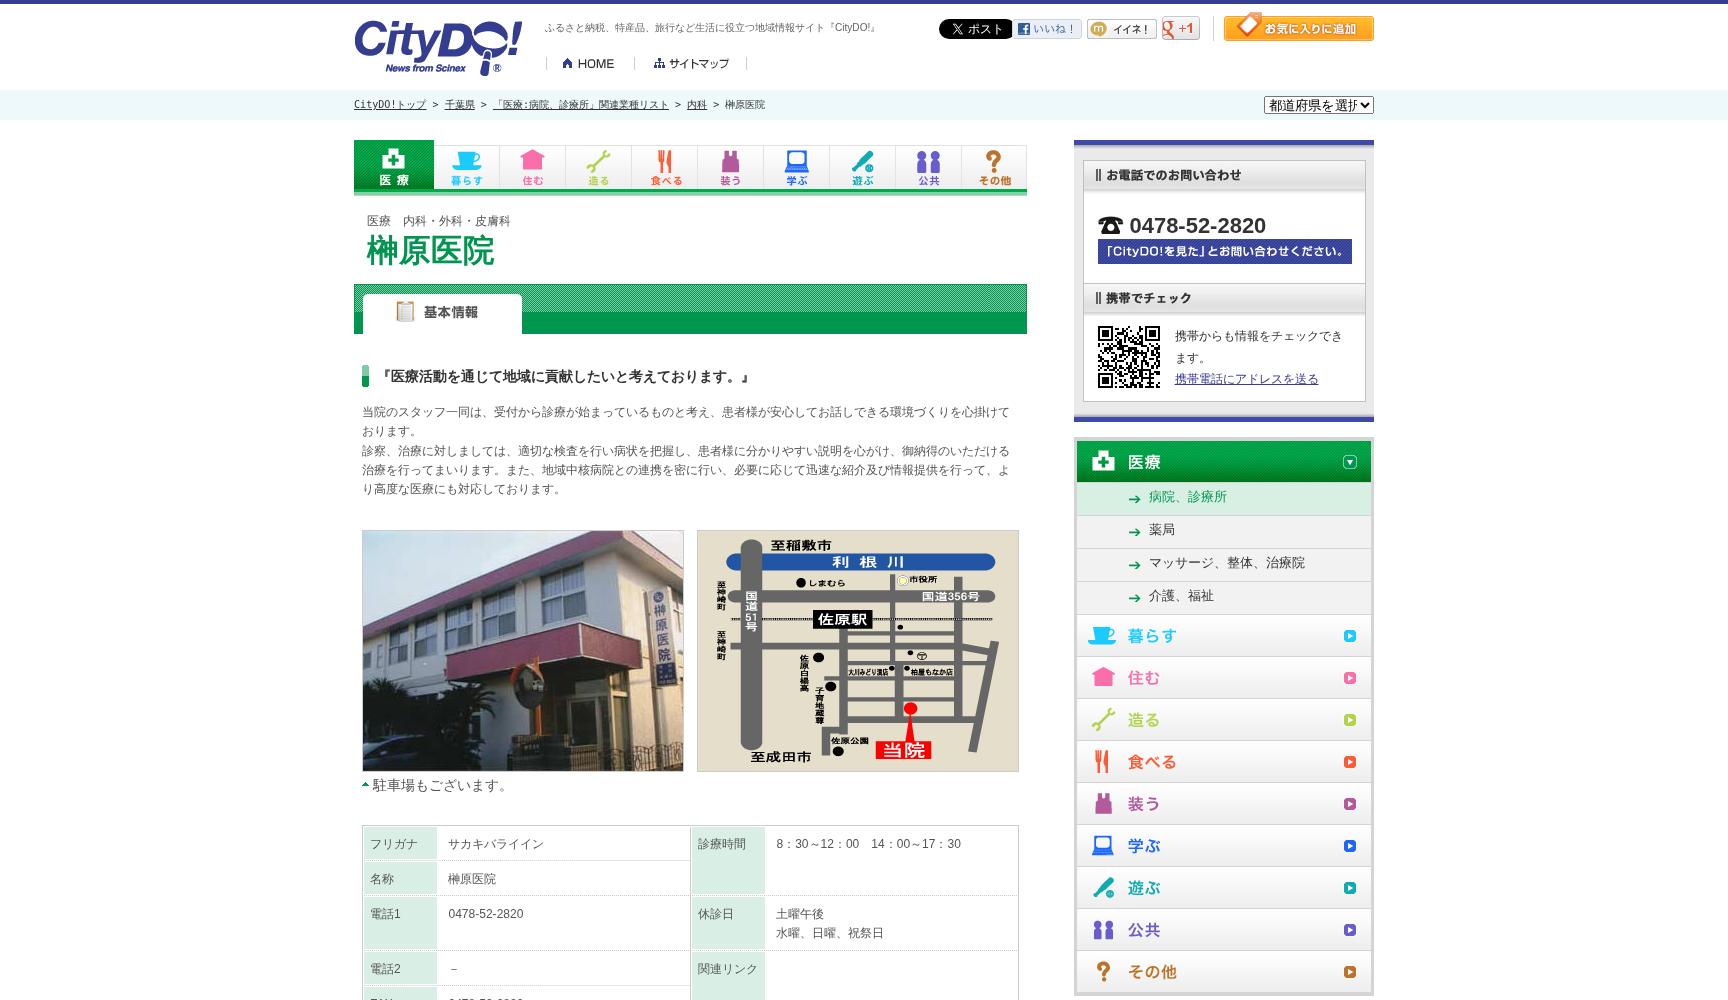This screenshot has height=1000, width=1728.
Task: Click the 遊ぶ racket icon in sidebar
Action: pos(1103,888)
